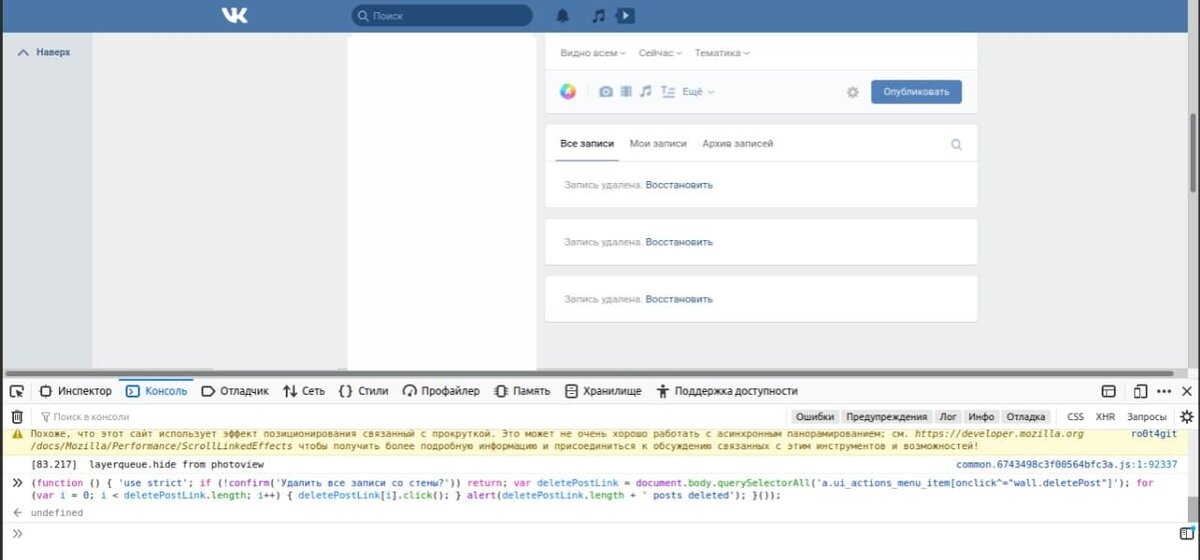The height and width of the screenshot is (560, 1200).
Task: Select the Архив записей wall tab
Action: (737, 144)
